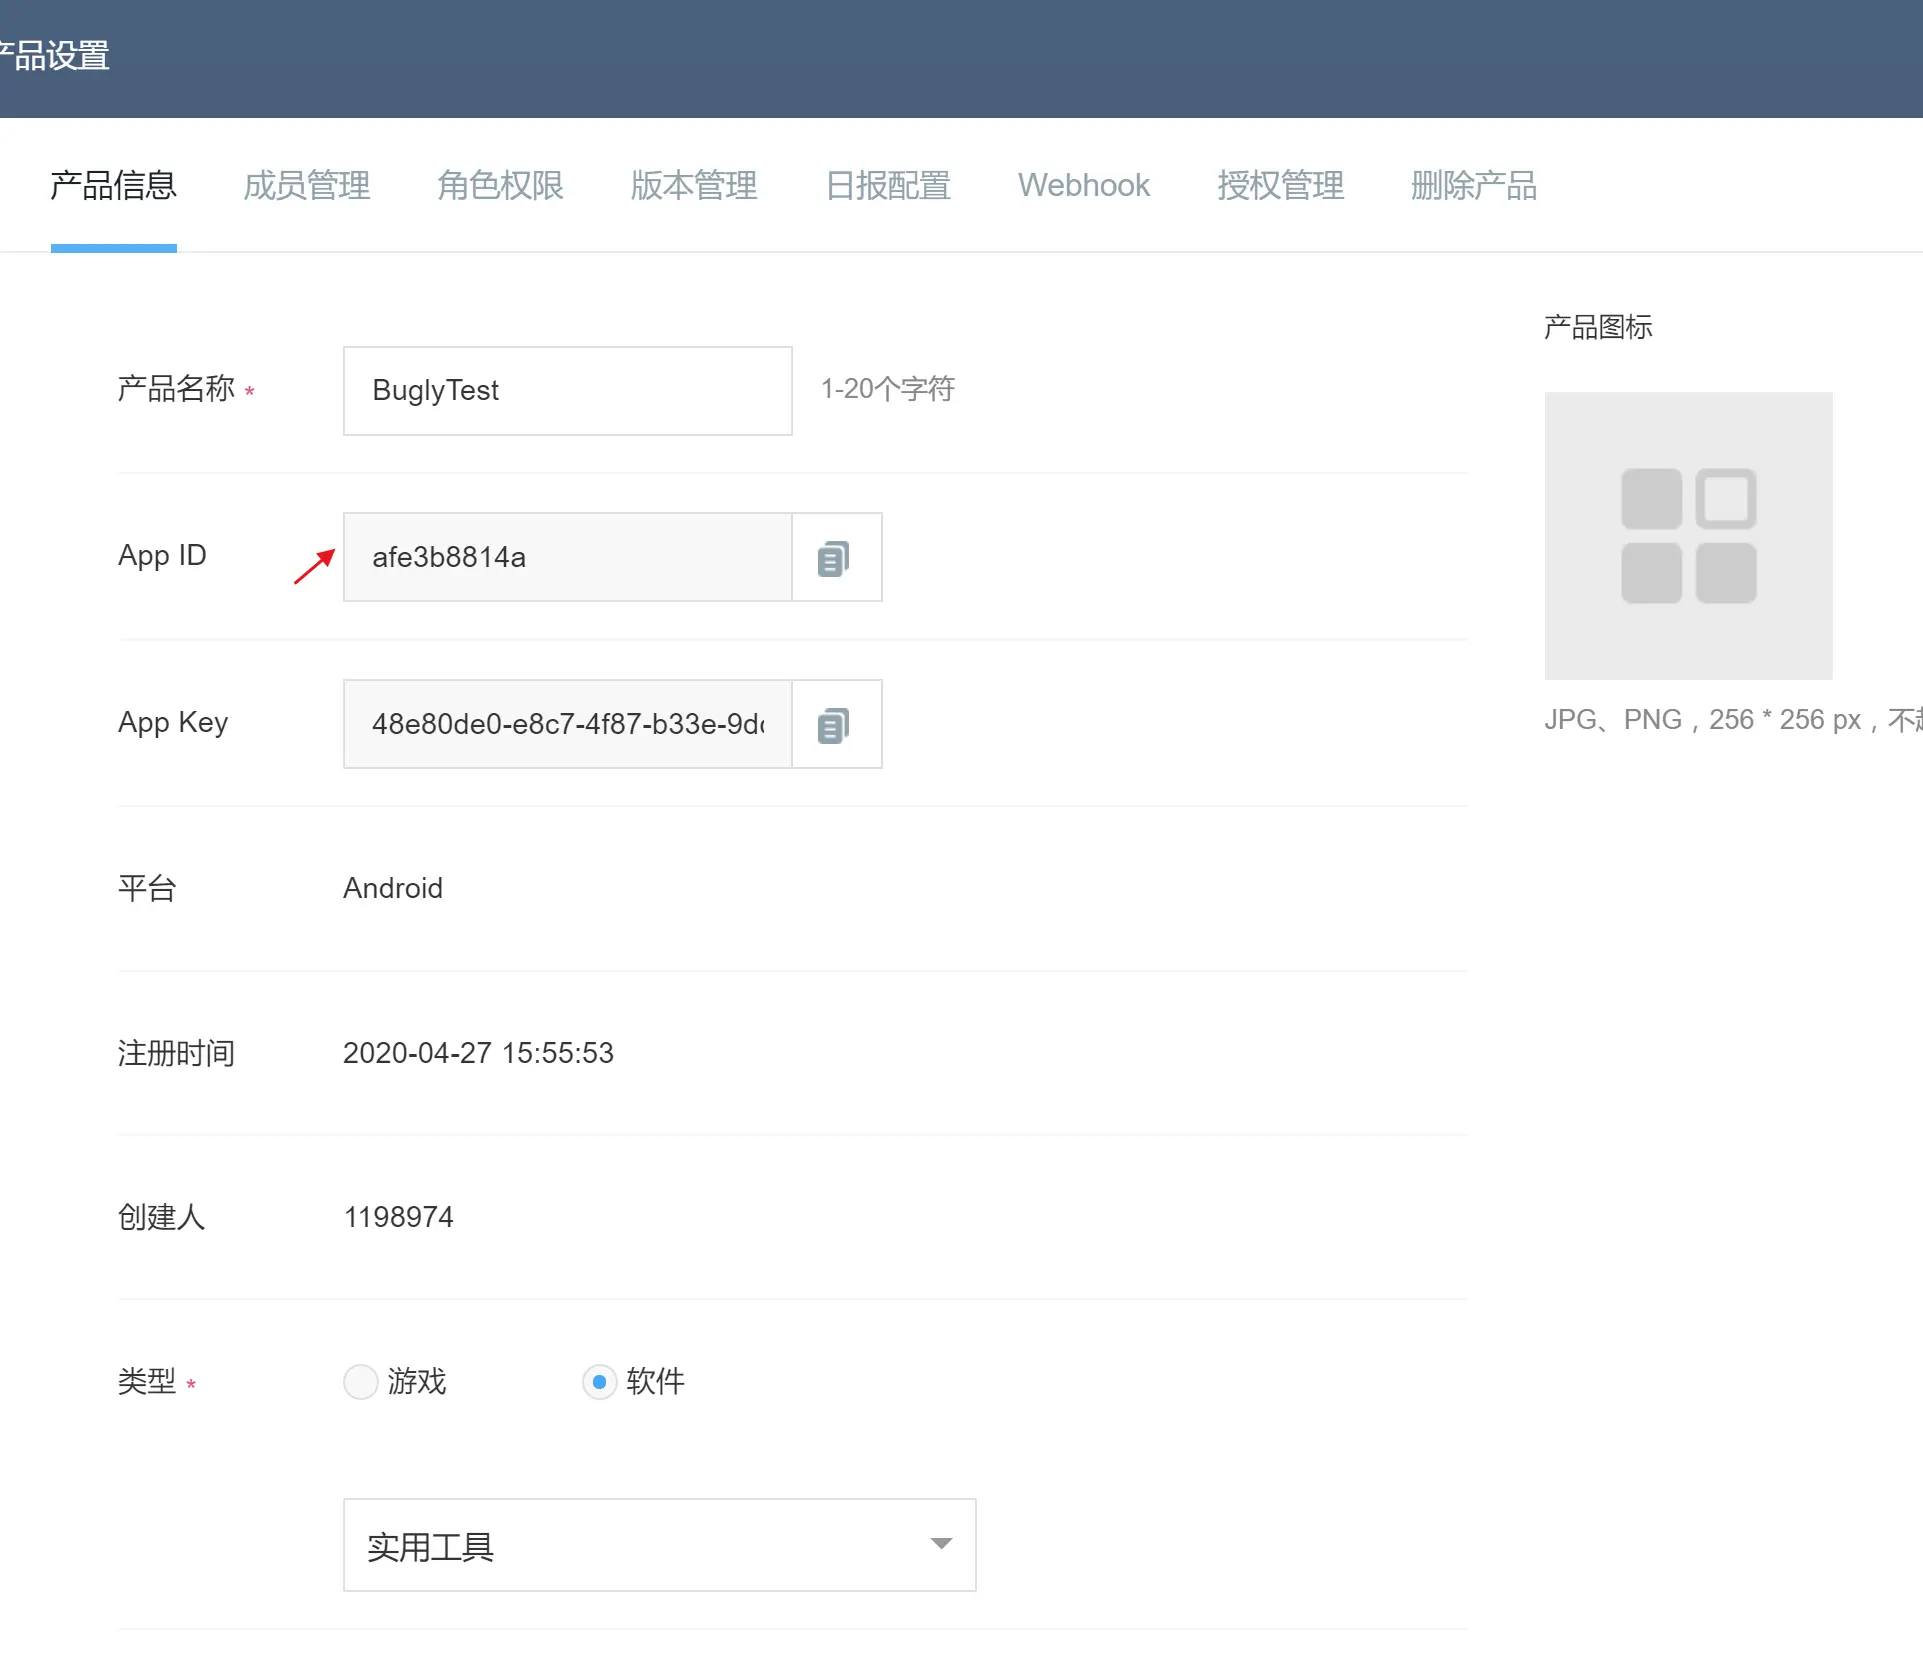This screenshot has height=1654, width=1923.
Task: Click the product icon placeholder image
Action: (1688, 536)
